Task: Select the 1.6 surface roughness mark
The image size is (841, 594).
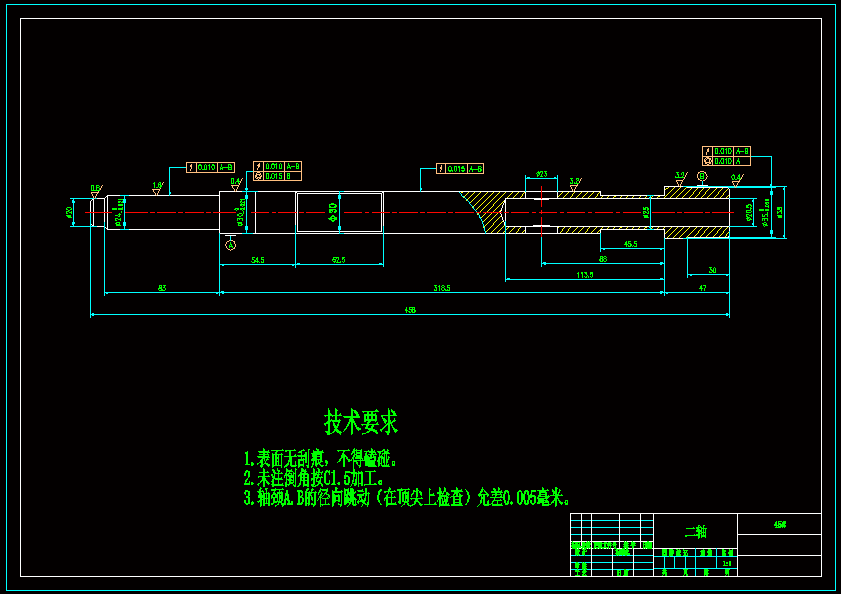Action: click(156, 185)
